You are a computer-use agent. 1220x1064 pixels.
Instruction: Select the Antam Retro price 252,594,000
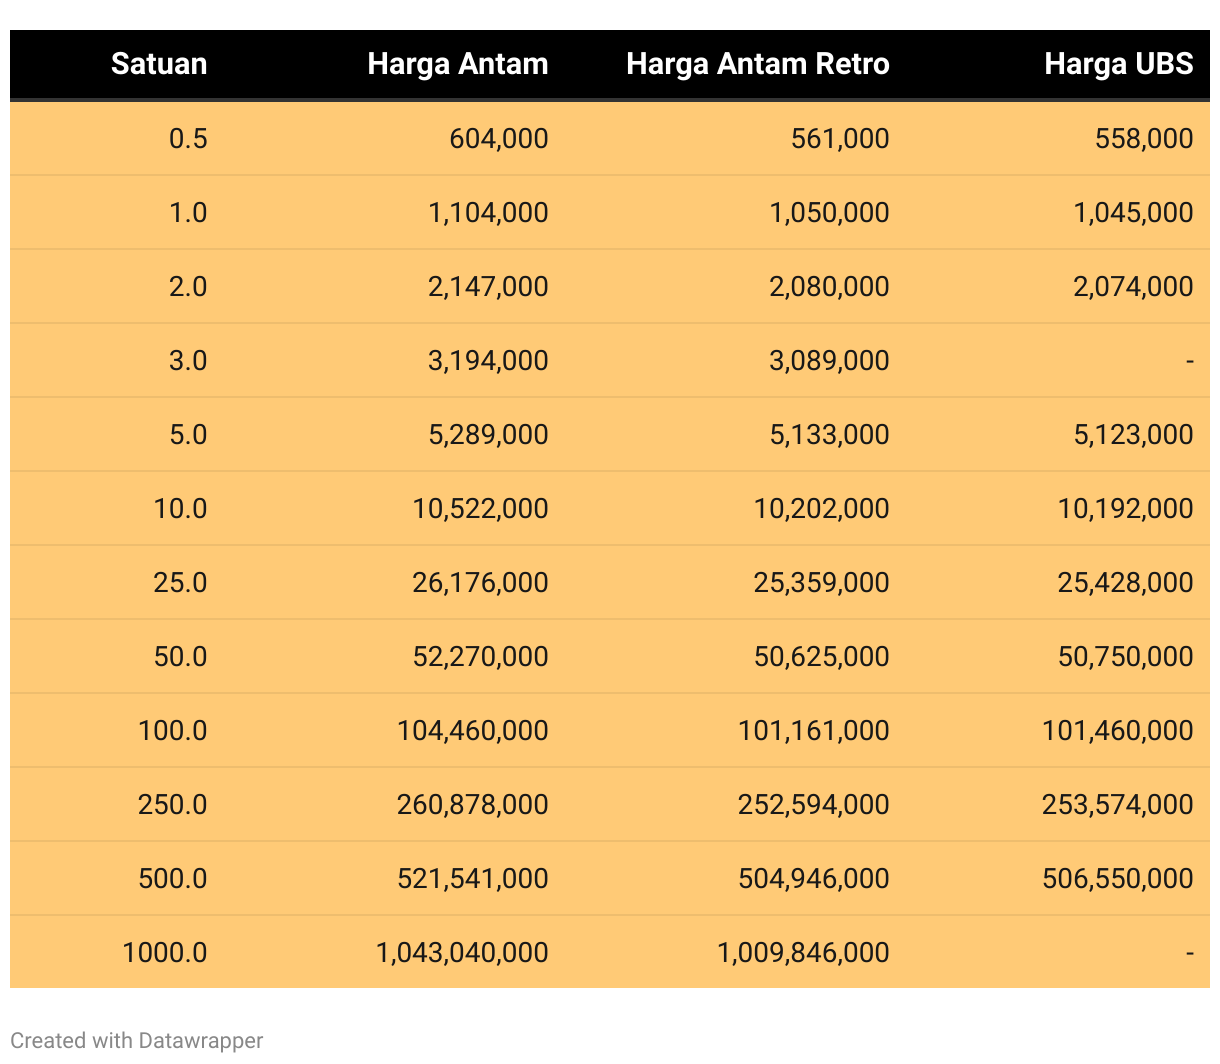coord(813,804)
